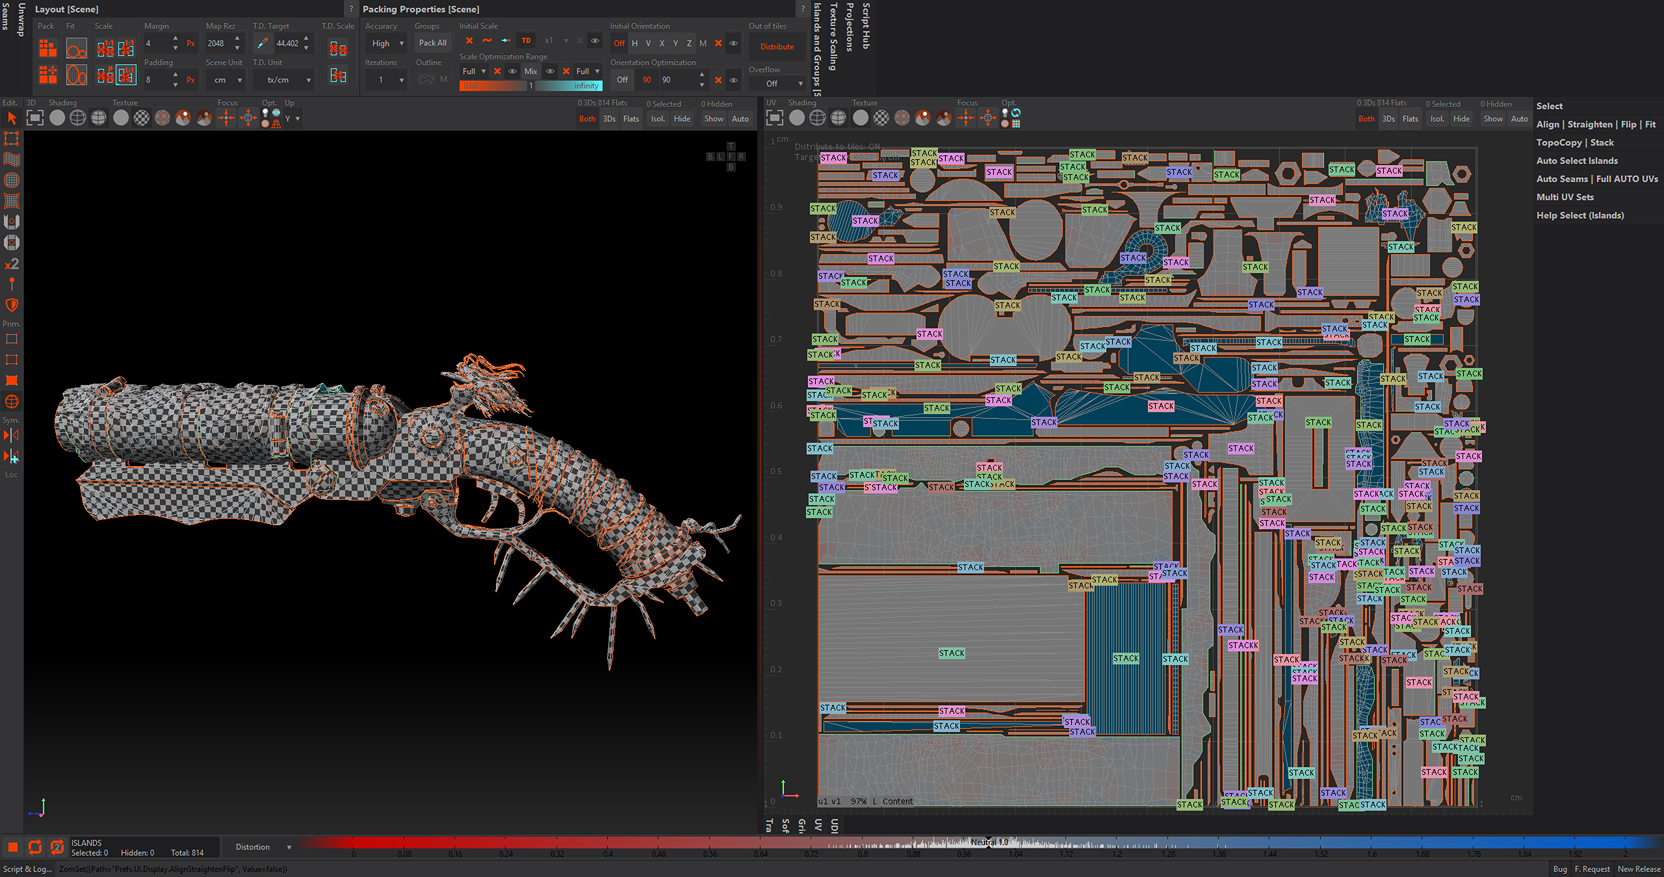The height and width of the screenshot is (877, 1664).
Task: Click the globe icon under Prim.
Action: point(12,402)
